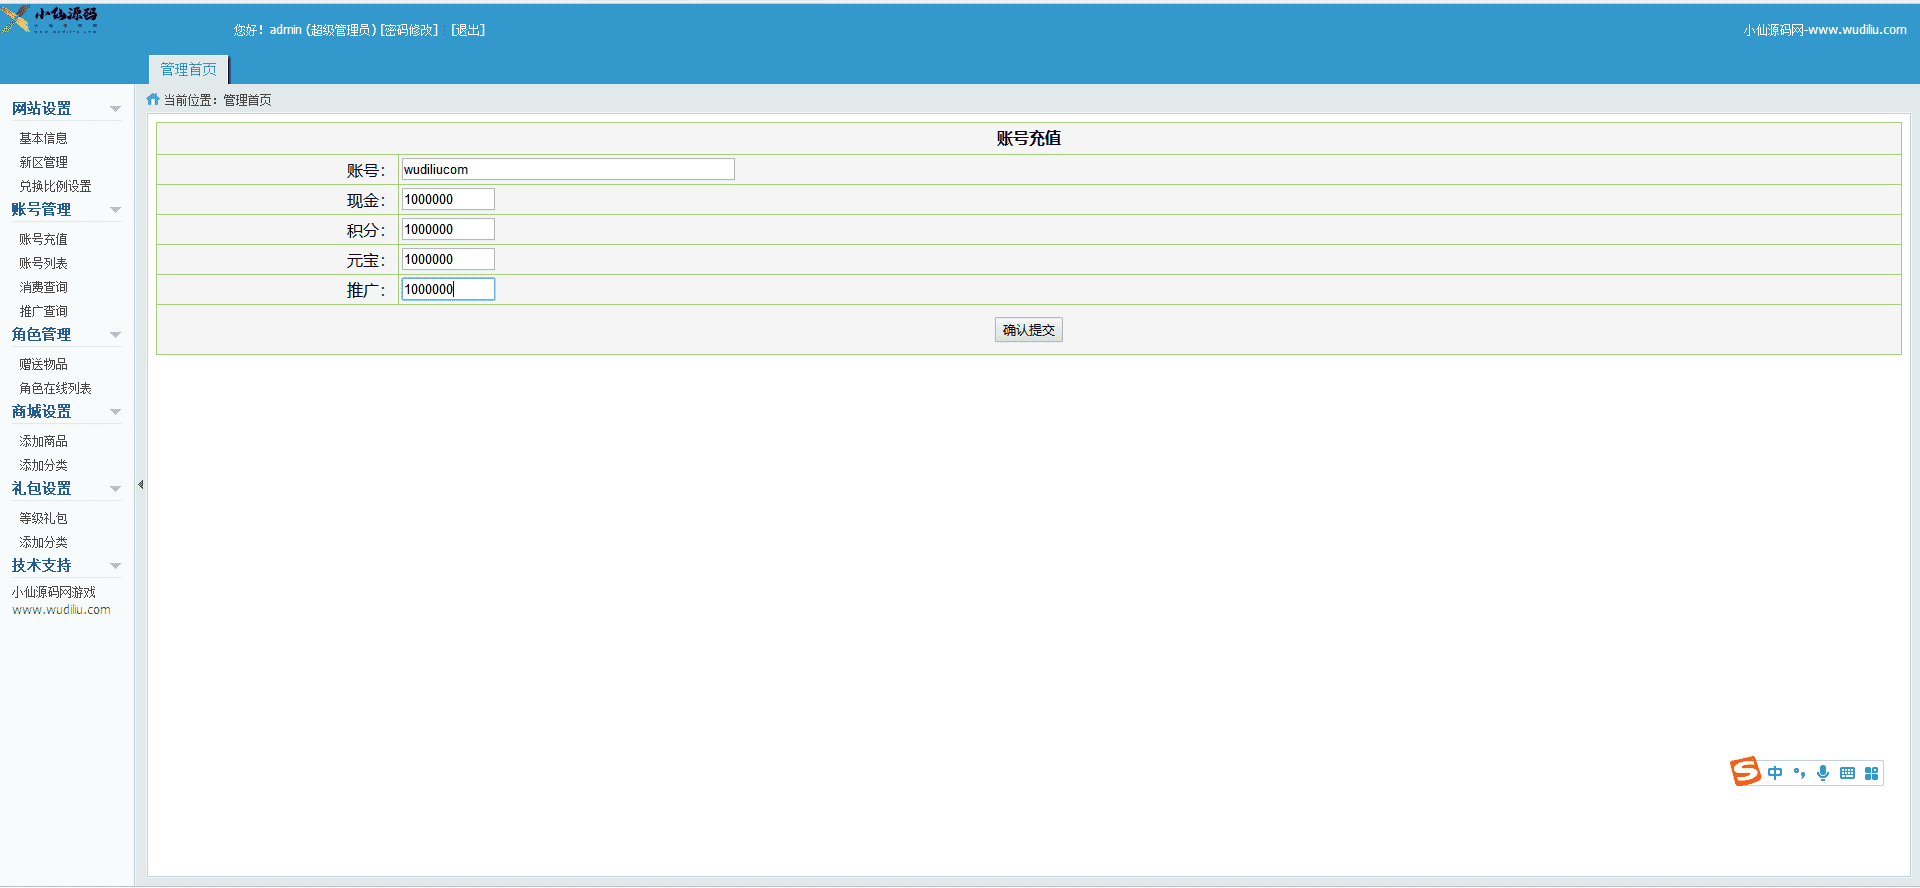Toggle the Chinese input mode indicator
1920x888 pixels.
[x=1775, y=773]
